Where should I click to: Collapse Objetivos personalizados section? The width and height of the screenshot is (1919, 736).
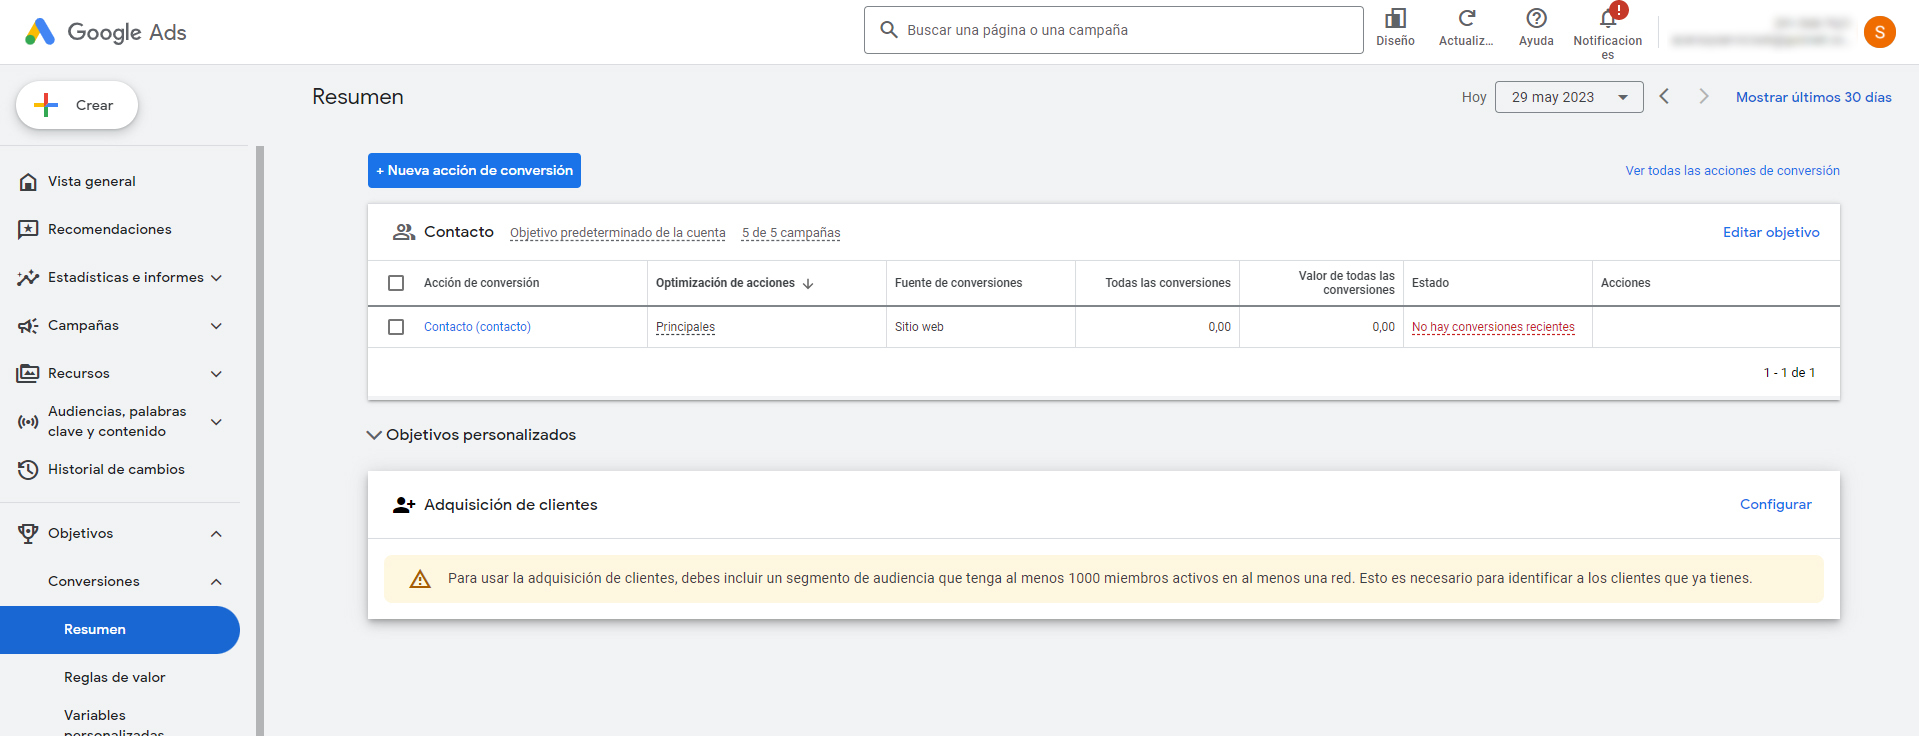point(374,435)
